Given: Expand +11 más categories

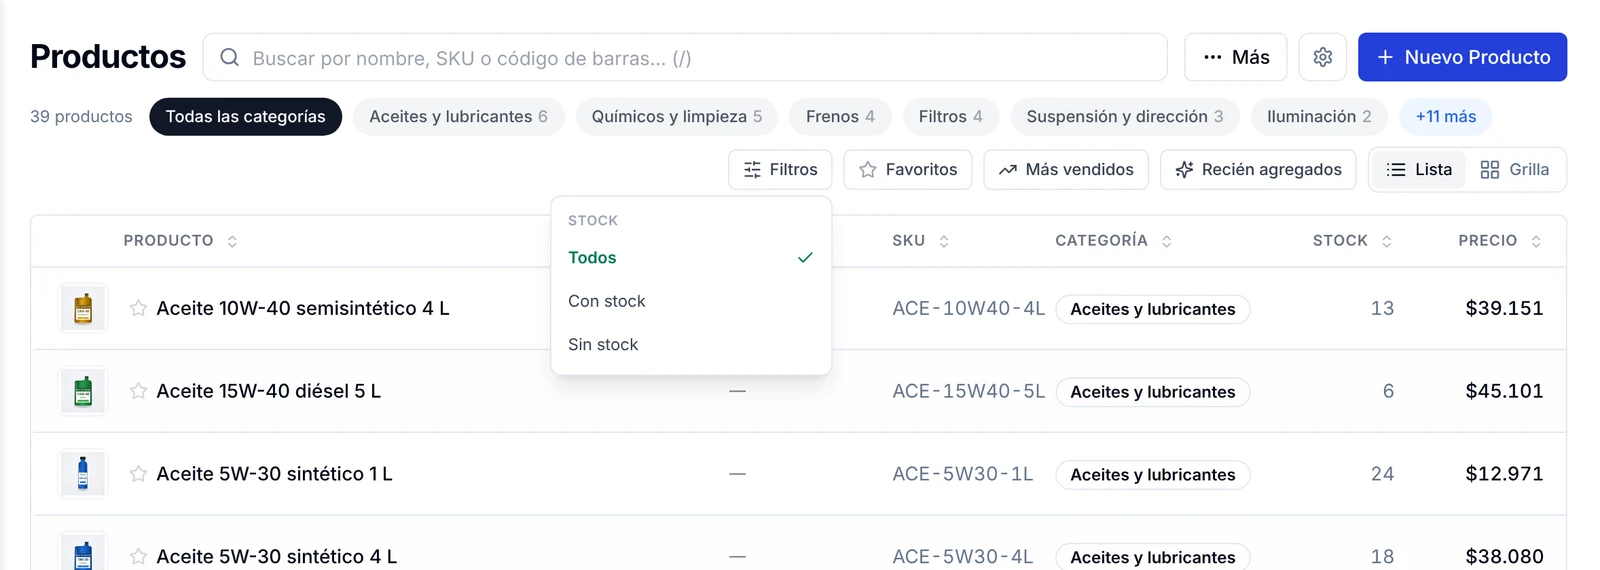Looking at the screenshot, I should click(x=1445, y=117).
